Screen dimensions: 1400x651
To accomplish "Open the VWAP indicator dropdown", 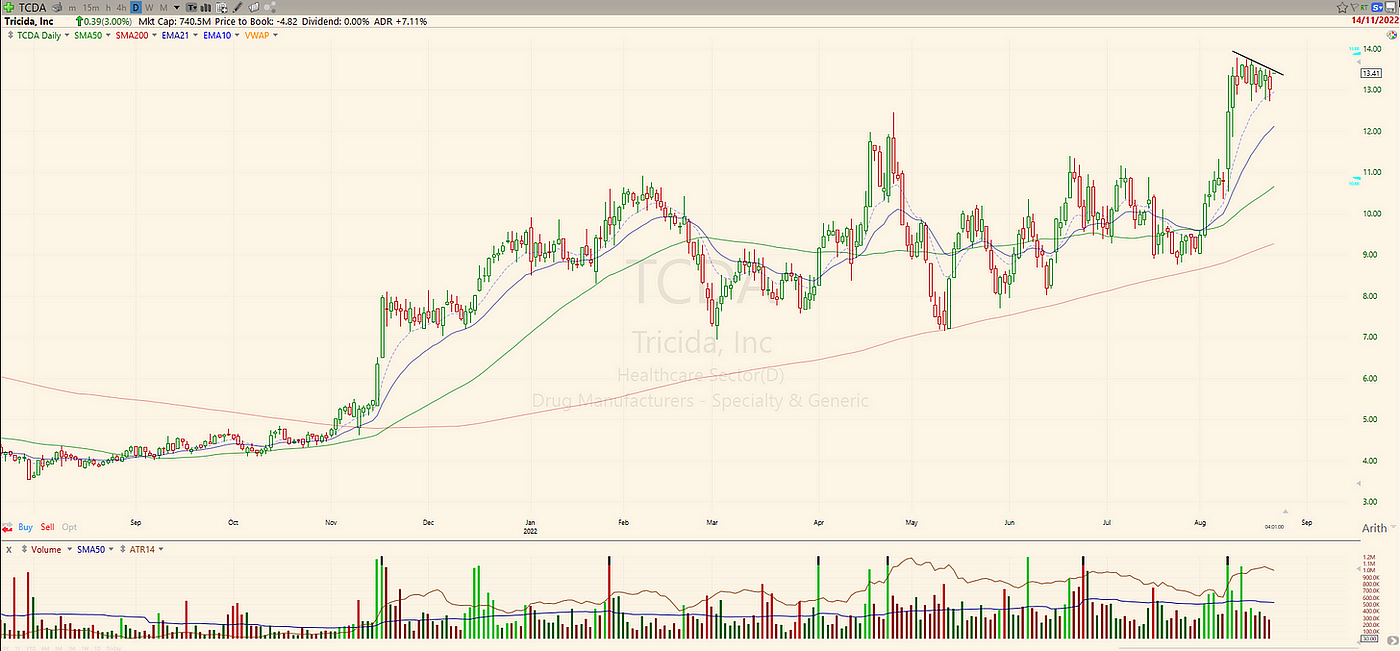I will click(x=275, y=35).
